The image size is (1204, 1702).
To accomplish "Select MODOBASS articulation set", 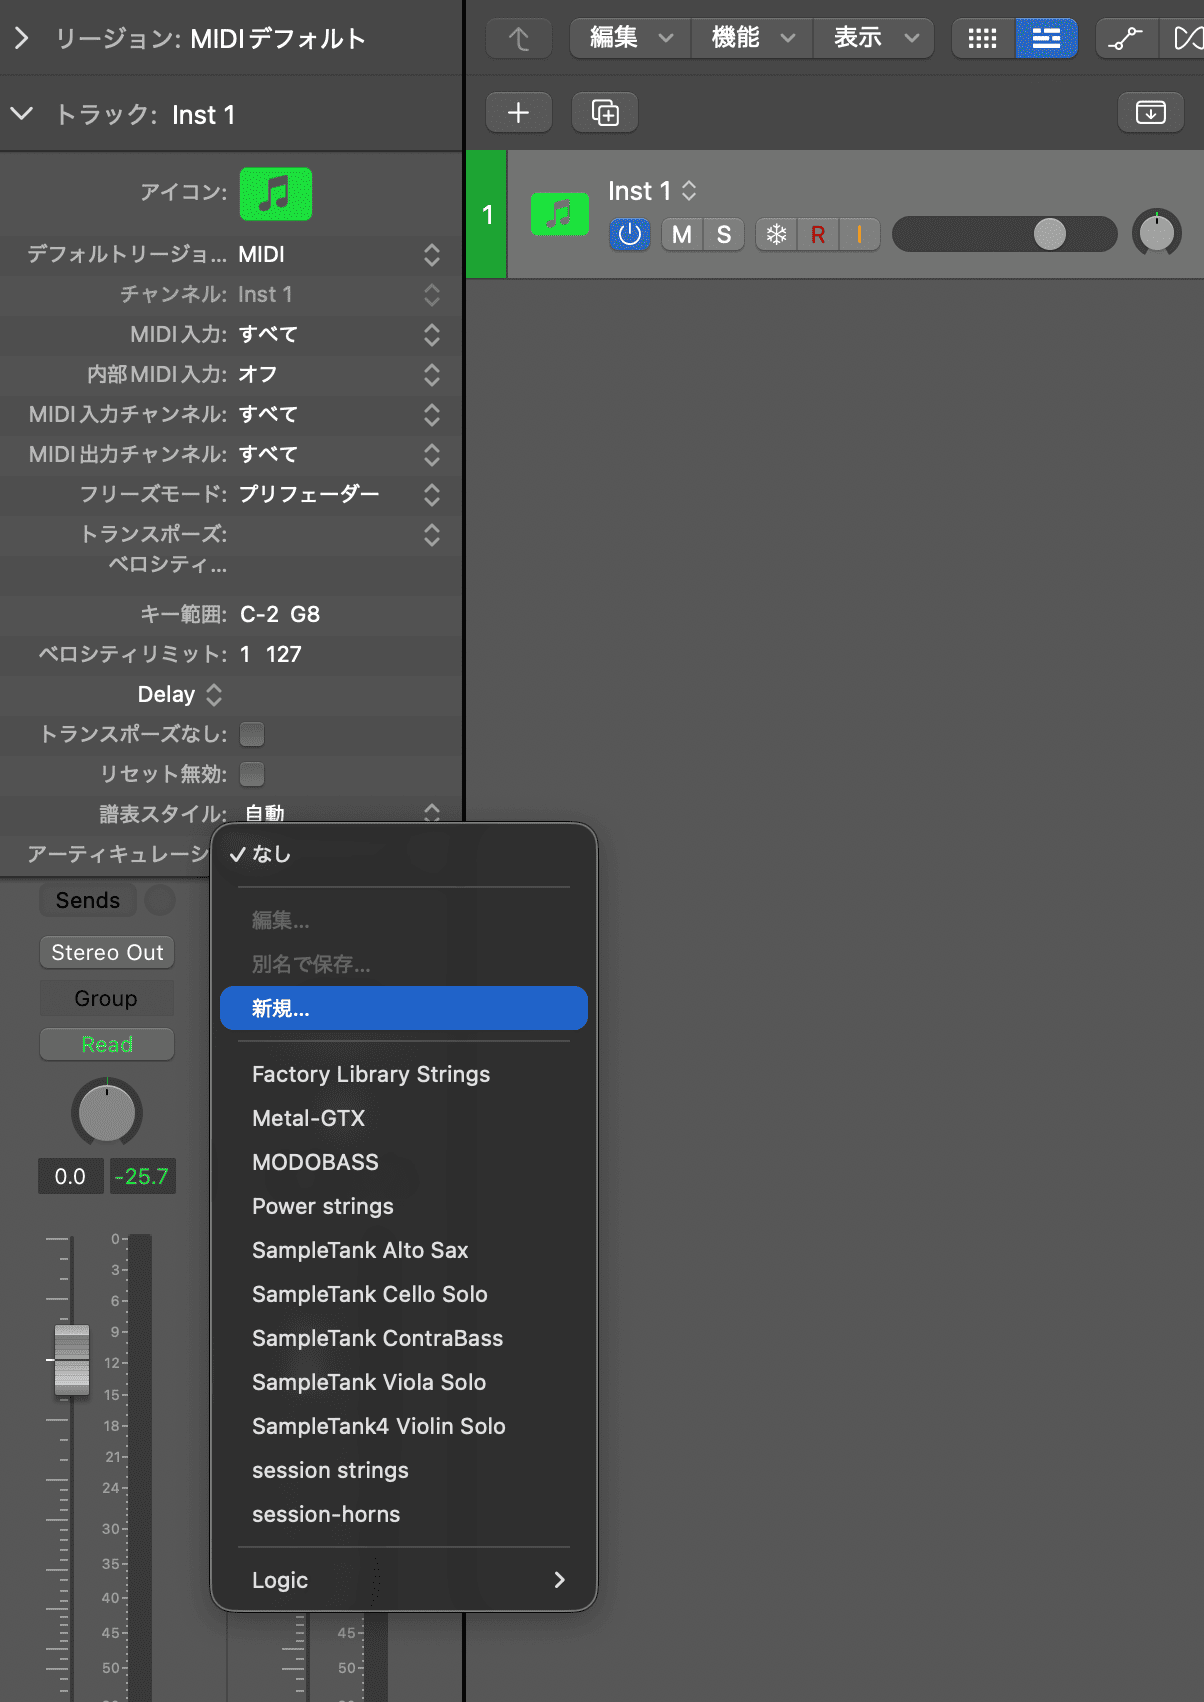I will pos(404,1162).
